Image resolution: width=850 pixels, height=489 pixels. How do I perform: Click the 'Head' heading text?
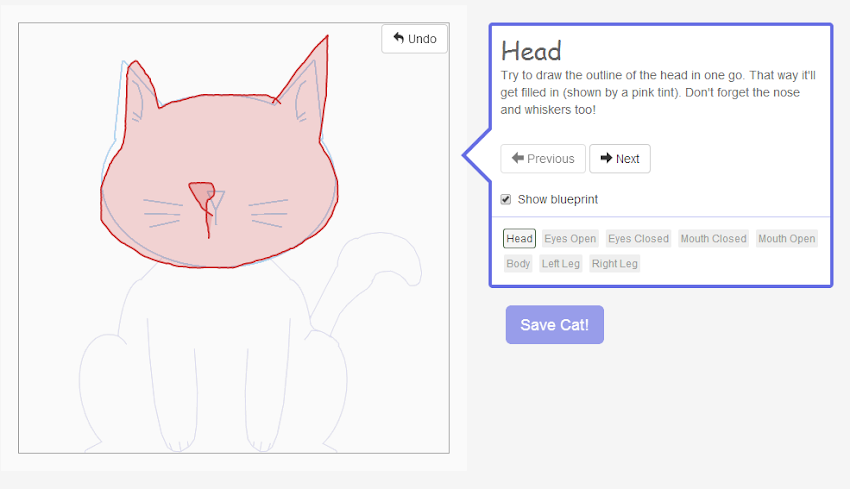click(x=531, y=52)
